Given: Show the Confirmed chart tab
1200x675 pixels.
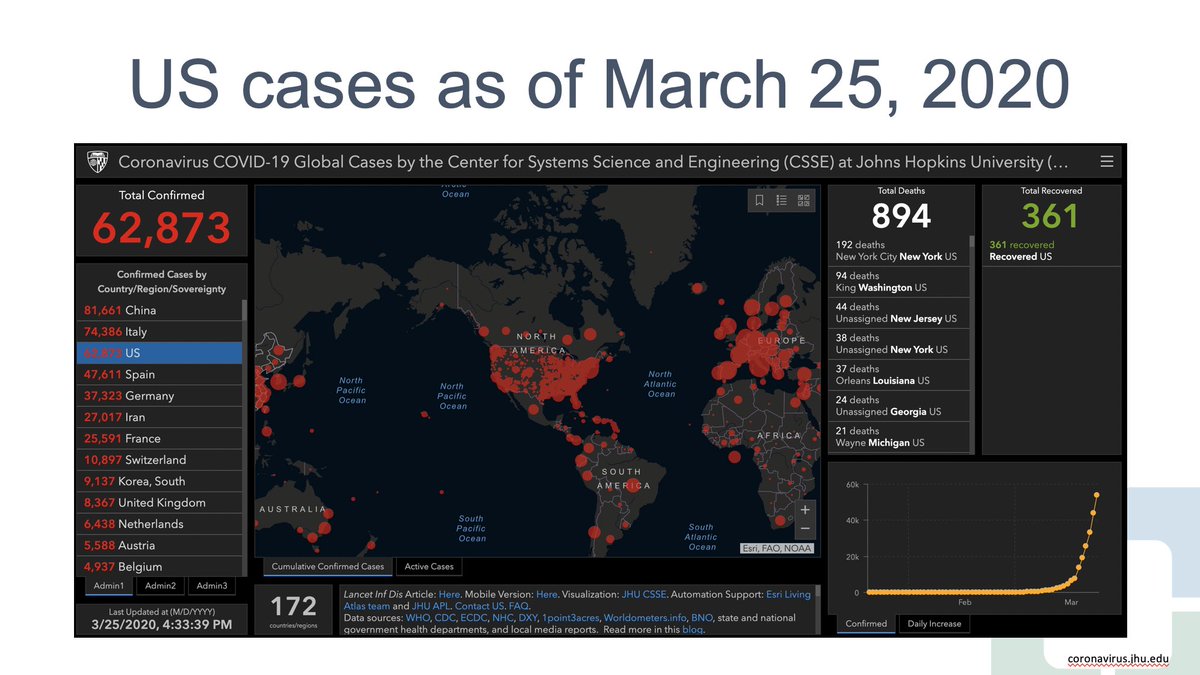Looking at the screenshot, I should pyautogui.click(x=866, y=623).
